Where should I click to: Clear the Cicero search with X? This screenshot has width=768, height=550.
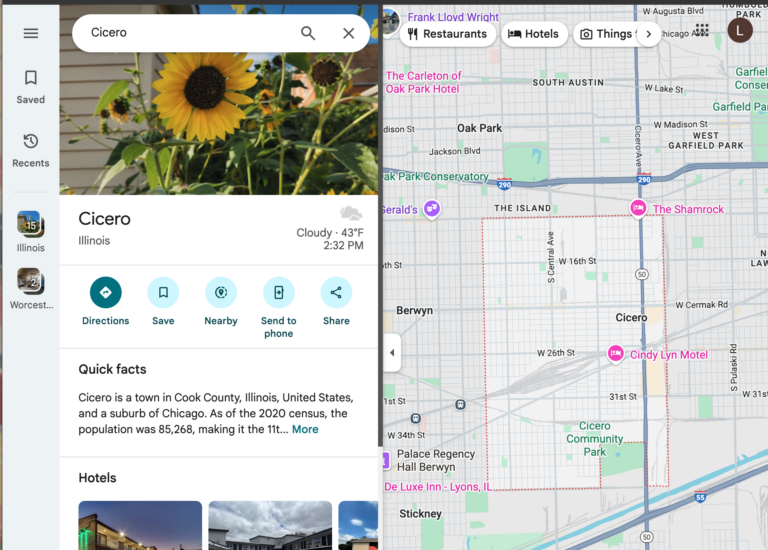point(348,33)
